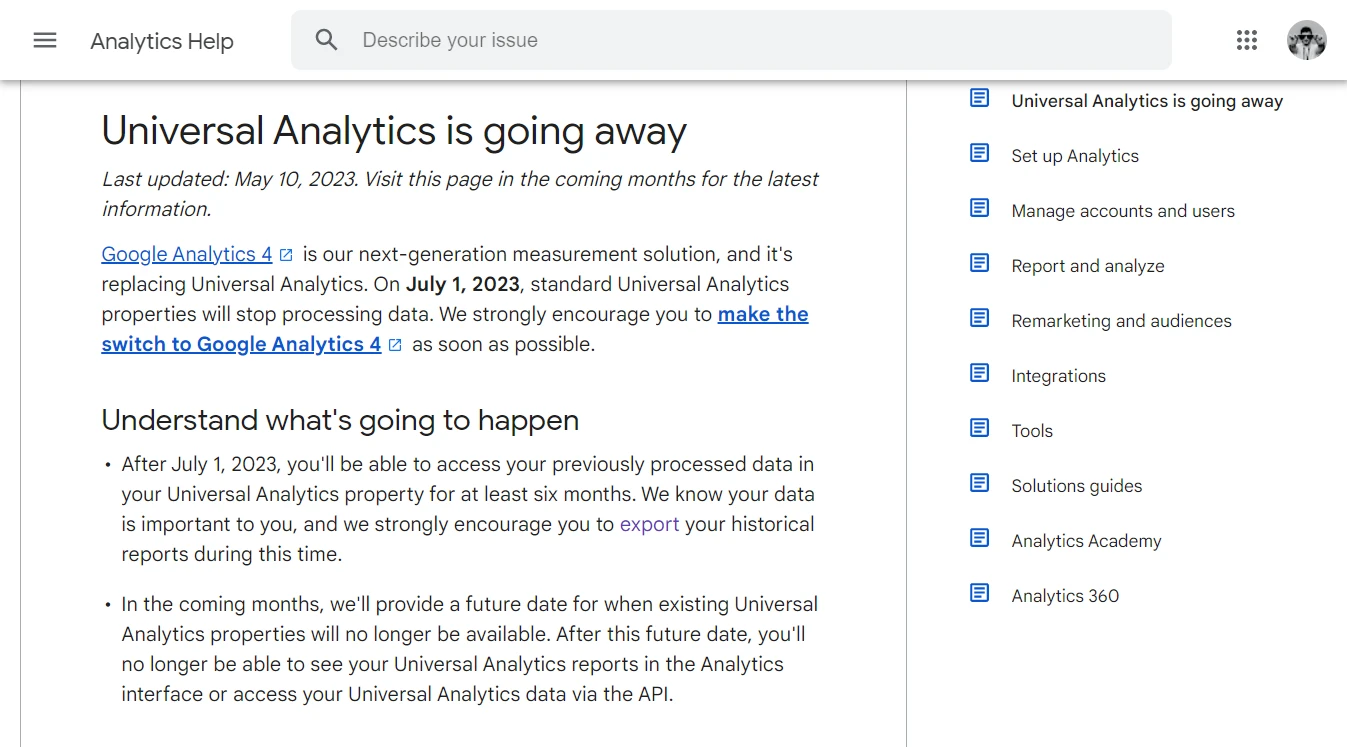Click the search magnifier icon

click(x=326, y=40)
